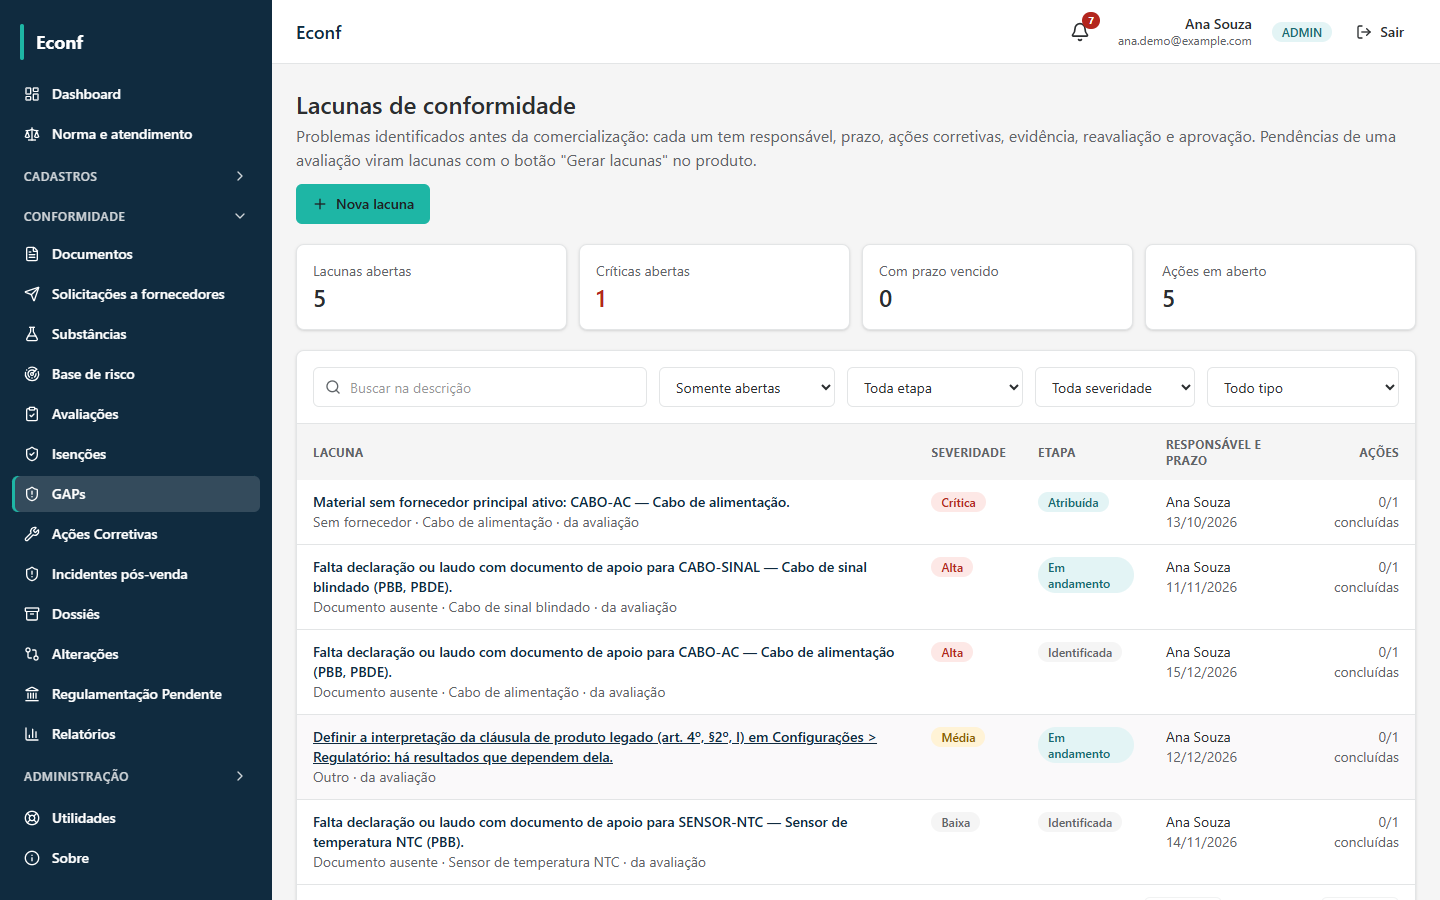Viewport: 1440px width, 900px height.
Task: Collapse the CONFORMIDADE sidebar section
Action: 136,216
